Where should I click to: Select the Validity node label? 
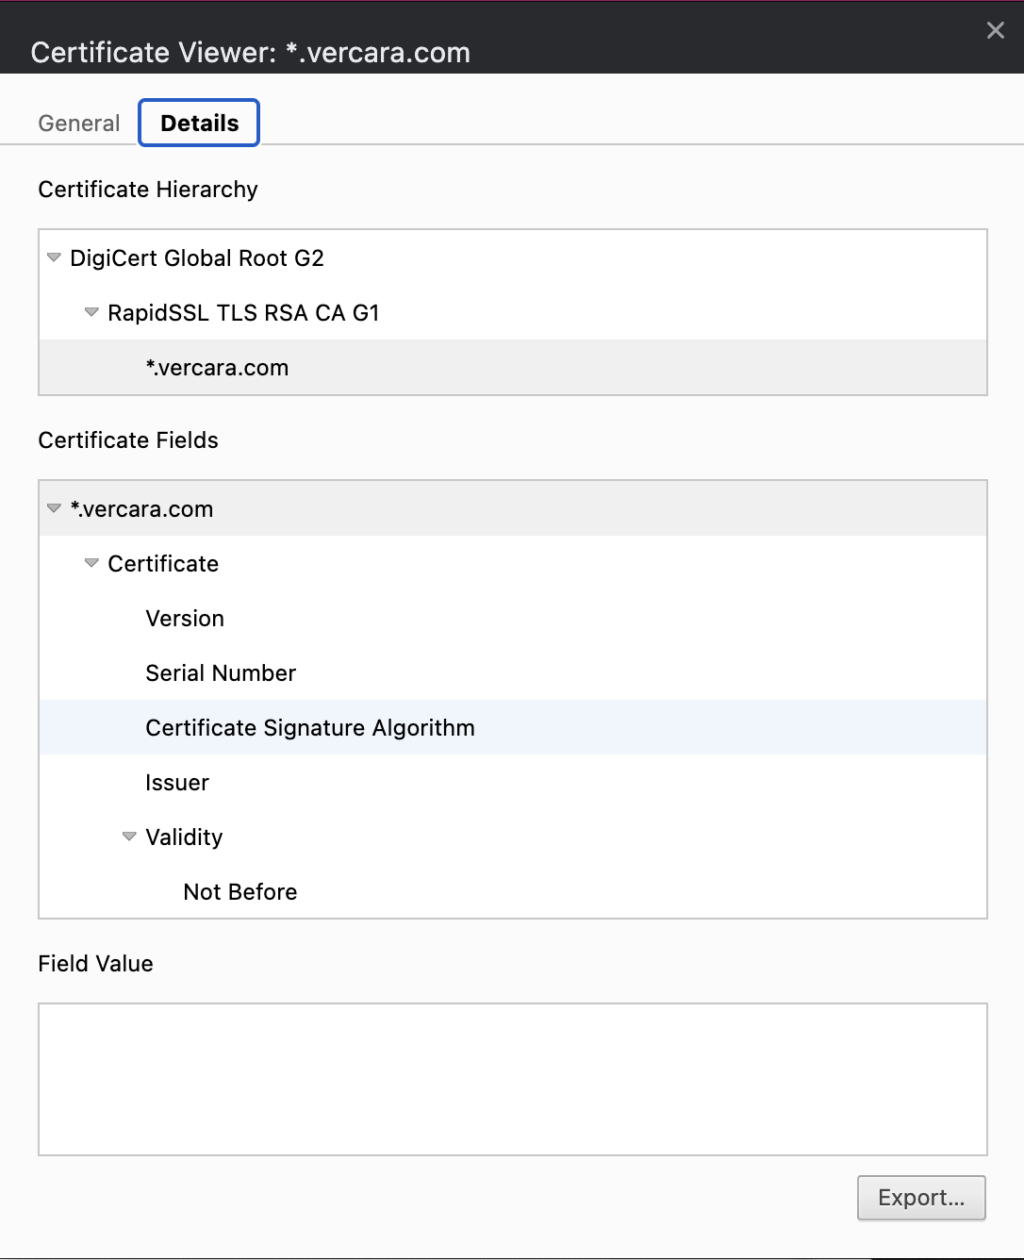click(x=184, y=837)
